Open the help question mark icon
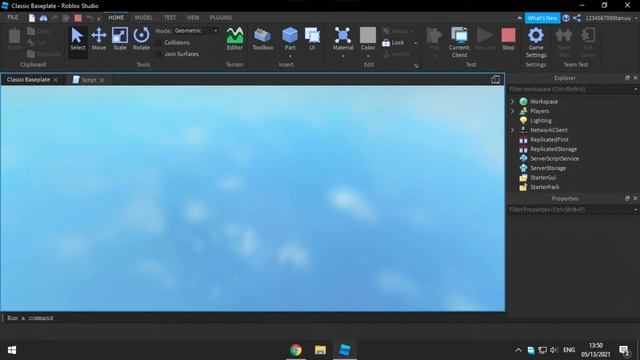Screen dimensions: 640x360 [566, 18]
